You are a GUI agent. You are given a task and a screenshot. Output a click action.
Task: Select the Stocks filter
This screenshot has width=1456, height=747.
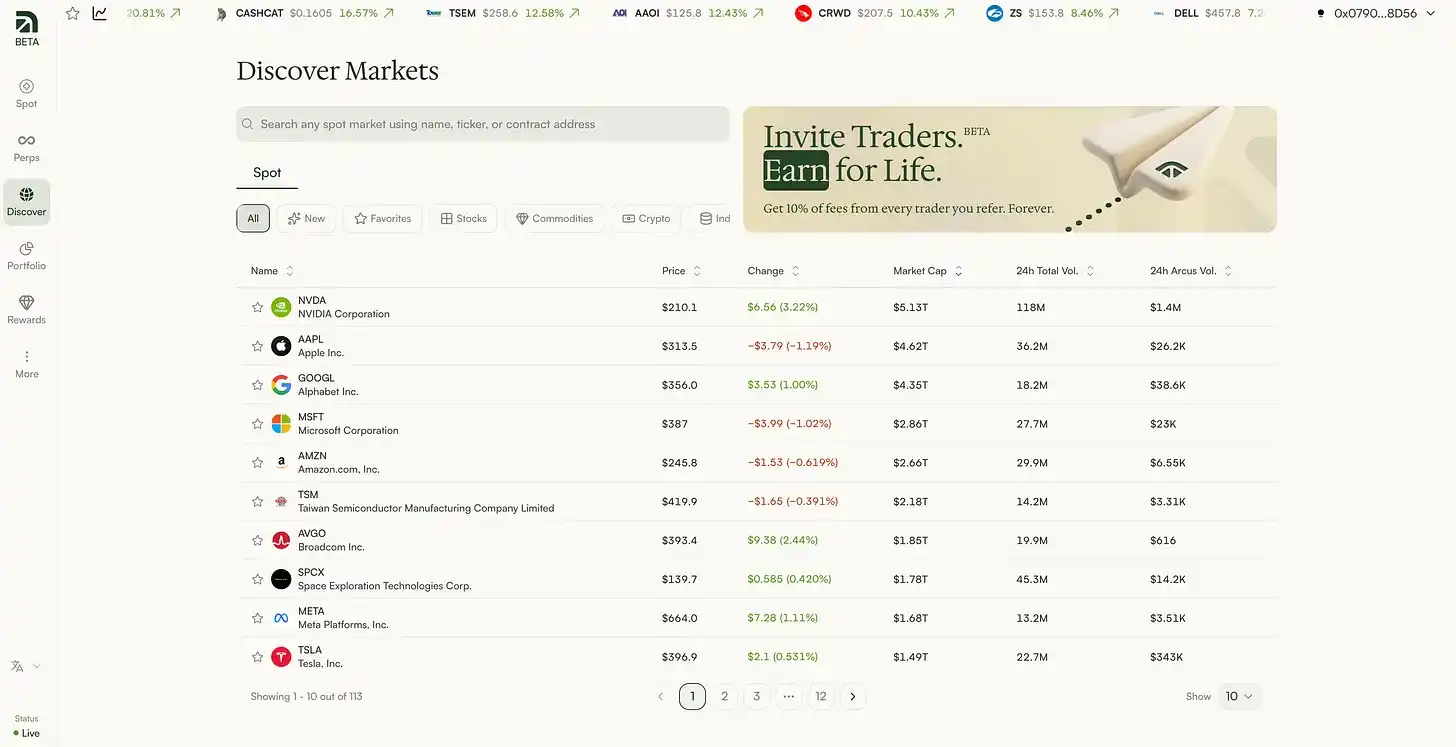coord(464,218)
